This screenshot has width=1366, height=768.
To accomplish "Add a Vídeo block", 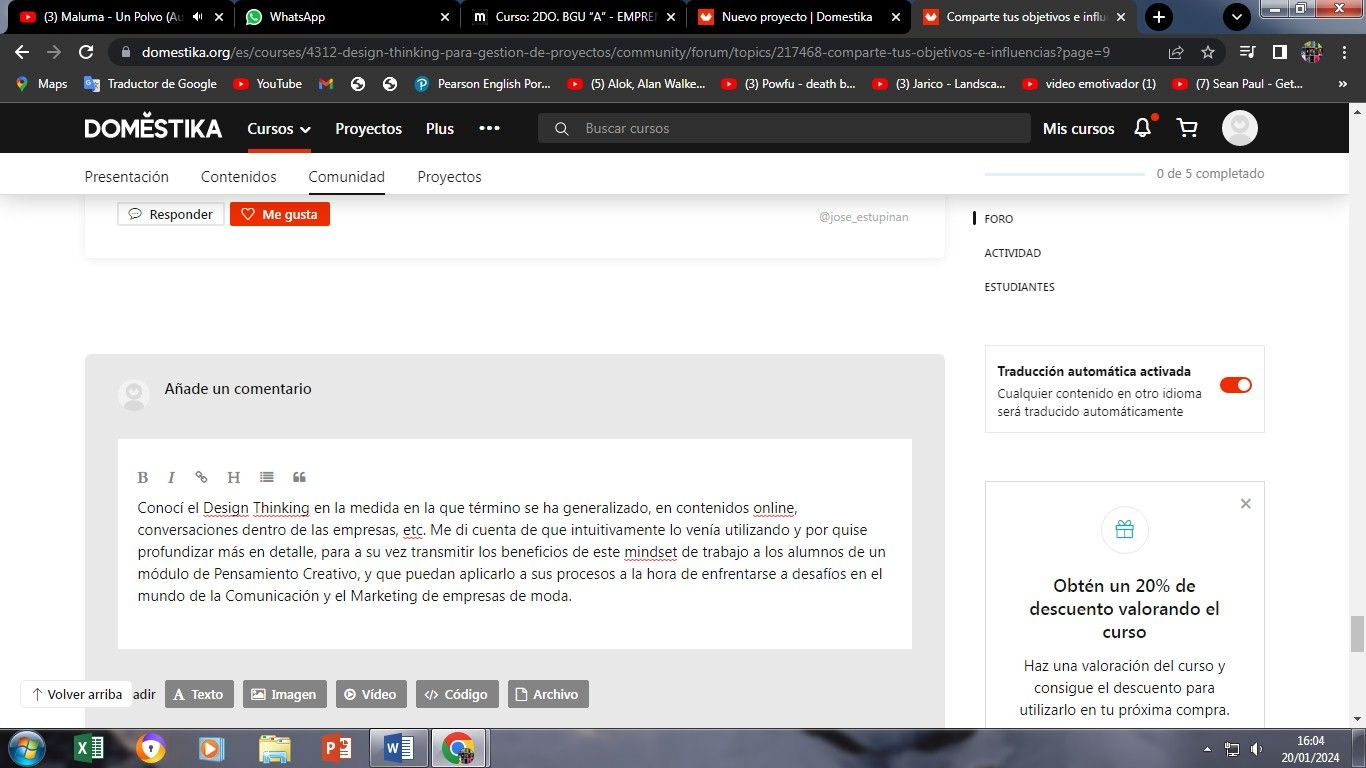I will click(371, 694).
